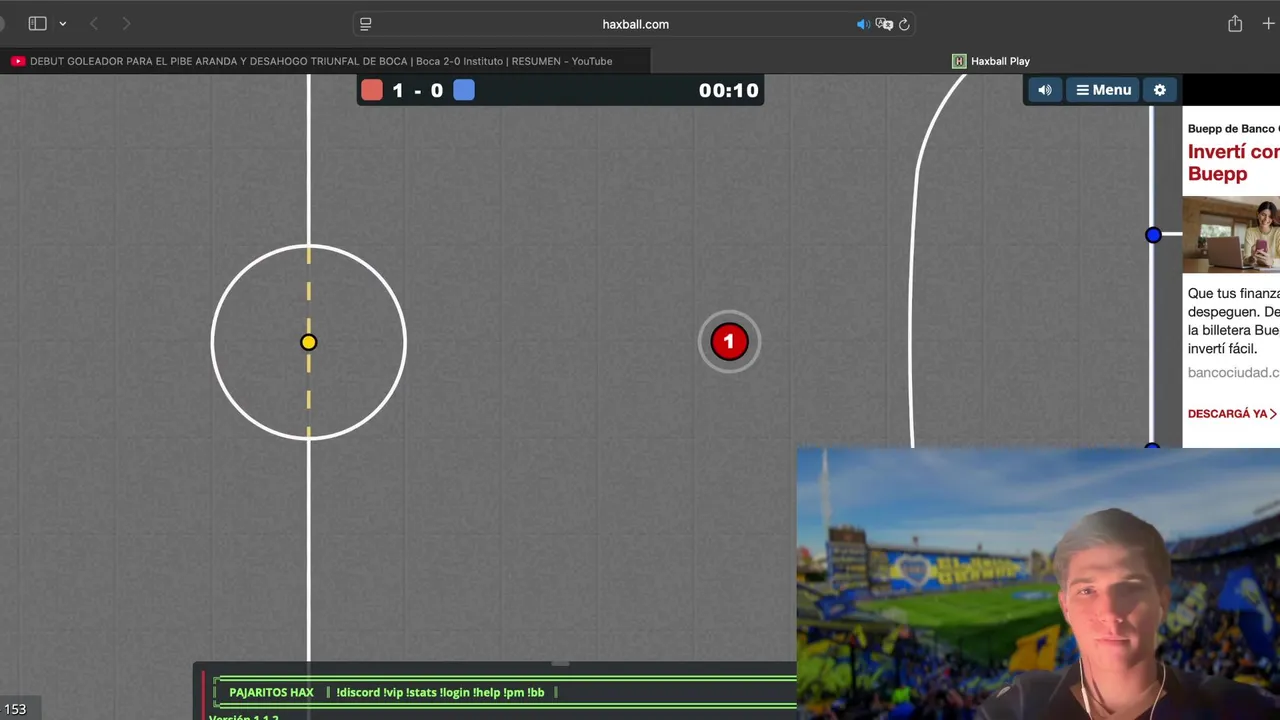Click the 1 - 0 score text
This screenshot has width=1280, height=720.
click(x=417, y=90)
